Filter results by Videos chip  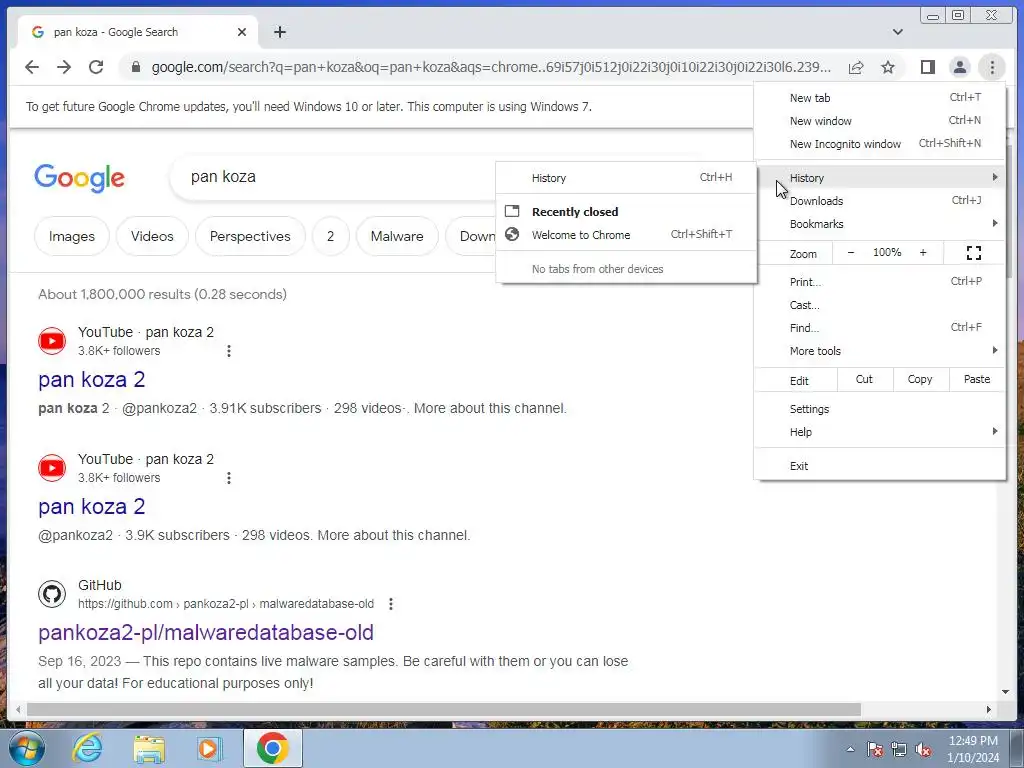point(152,236)
